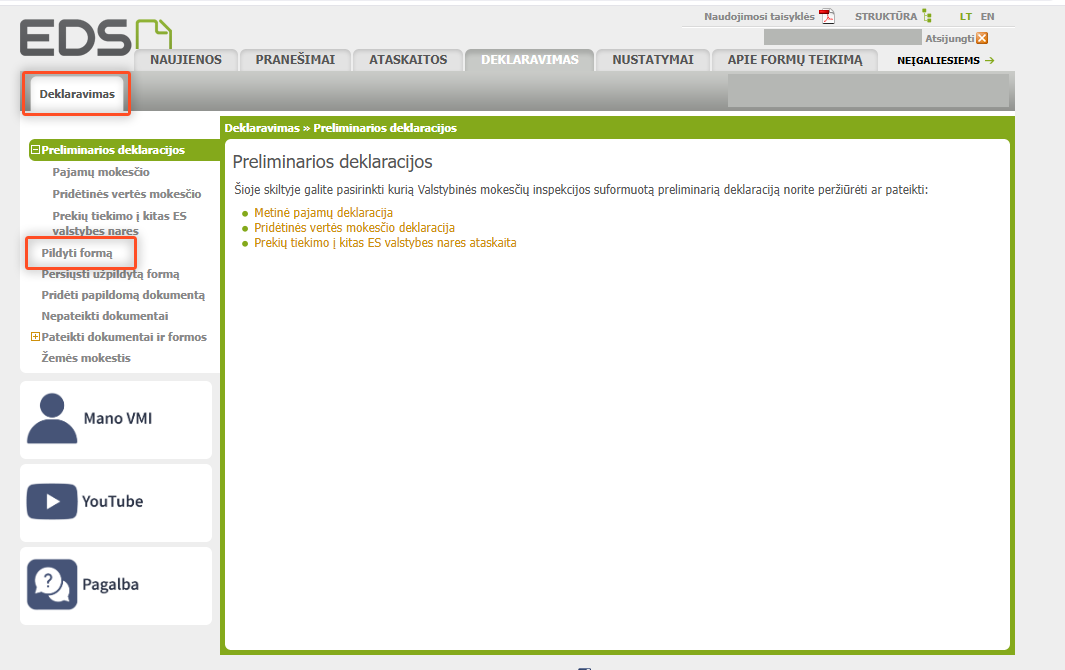Open the YouTube play icon
1065x670 pixels.
(x=52, y=501)
